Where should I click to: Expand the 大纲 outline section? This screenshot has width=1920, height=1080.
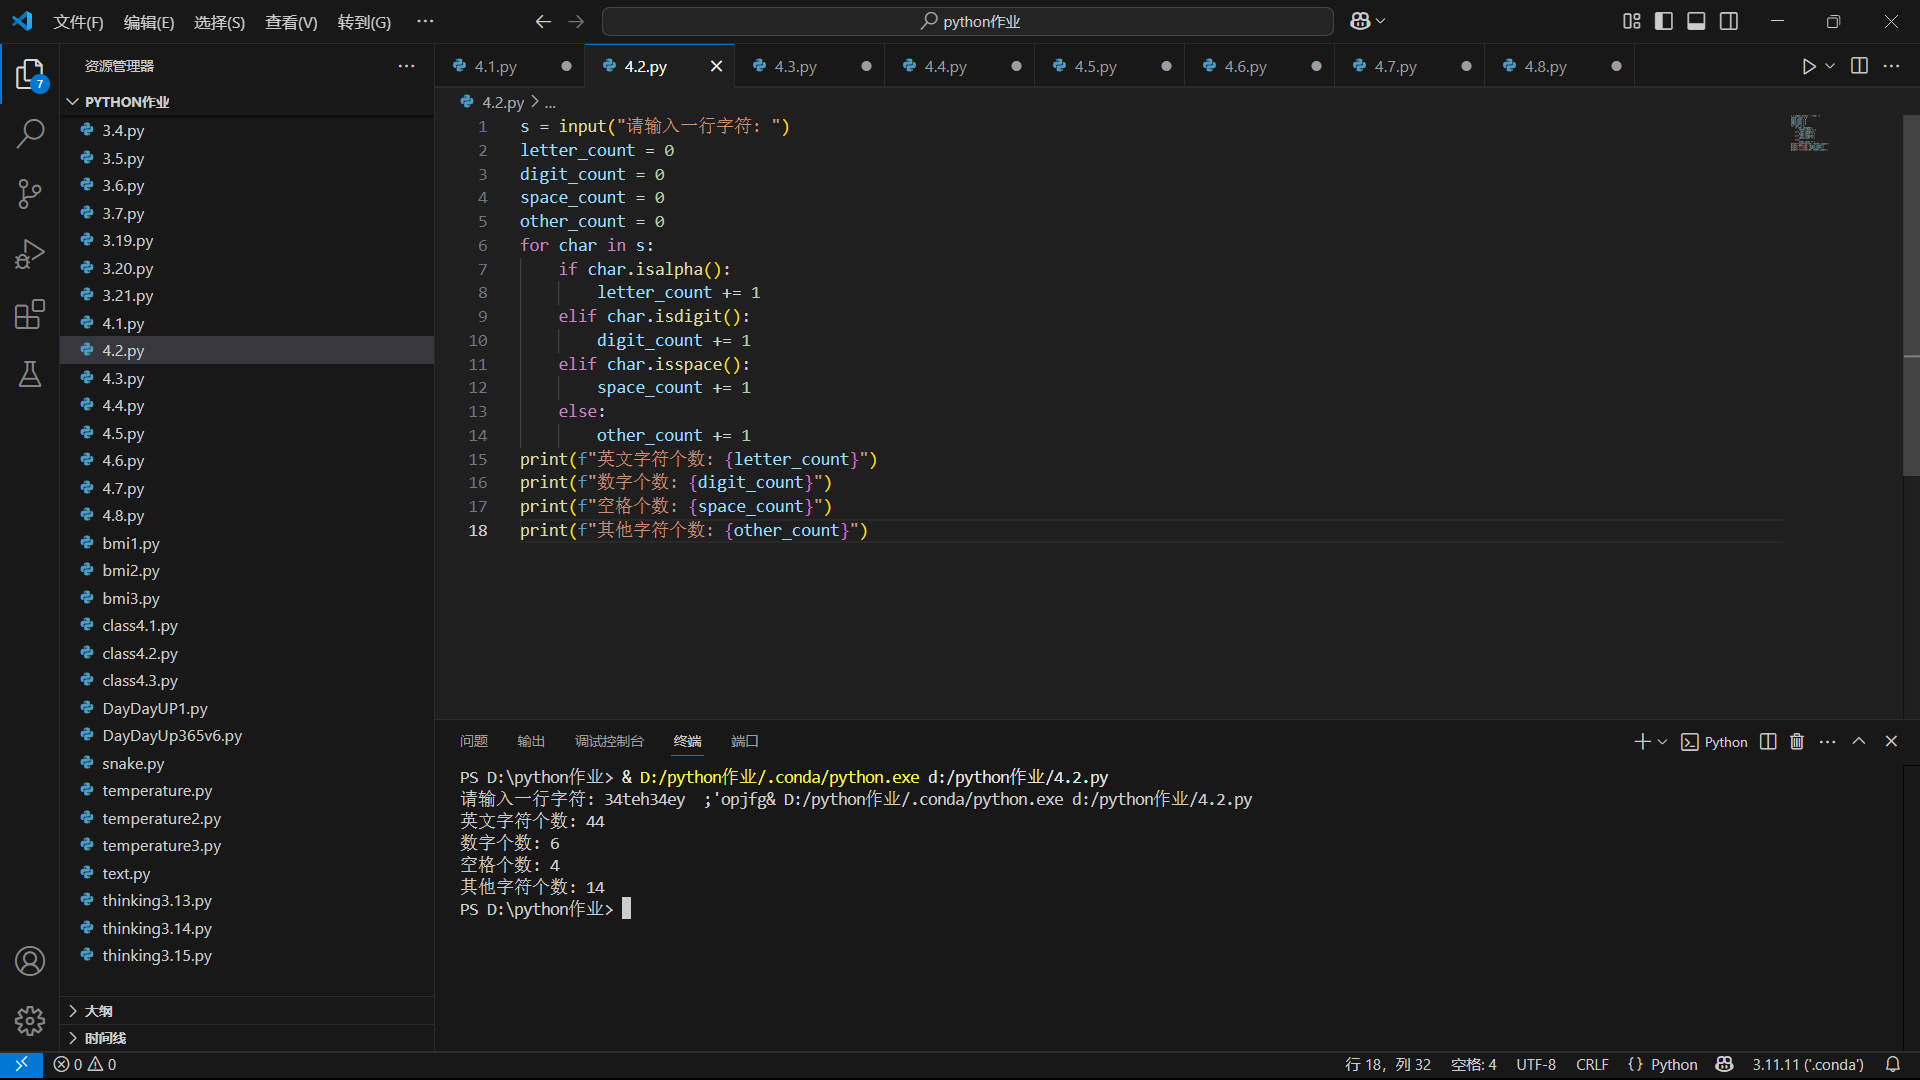98,1011
